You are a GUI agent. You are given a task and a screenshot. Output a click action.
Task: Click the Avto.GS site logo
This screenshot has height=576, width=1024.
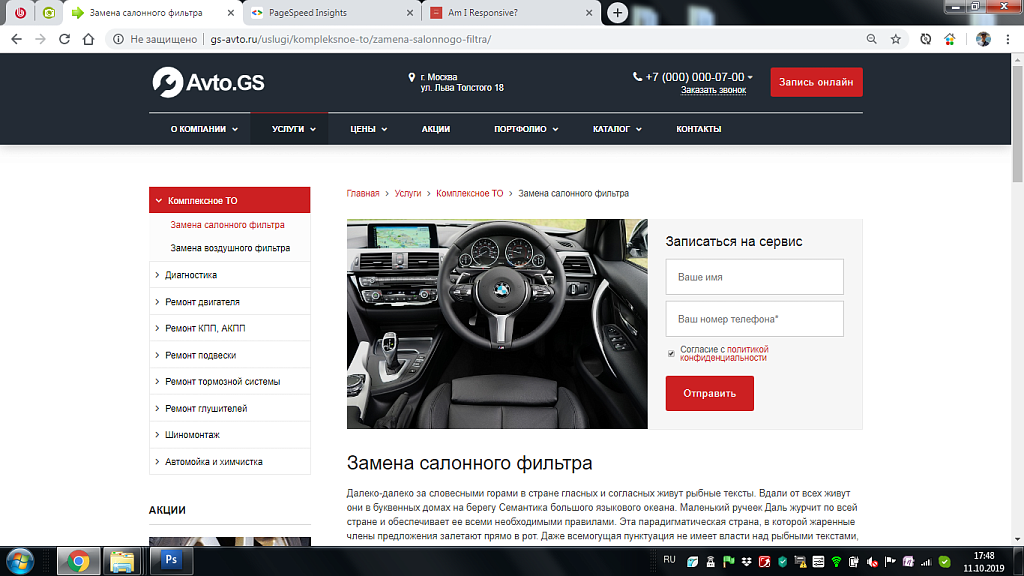coord(207,83)
